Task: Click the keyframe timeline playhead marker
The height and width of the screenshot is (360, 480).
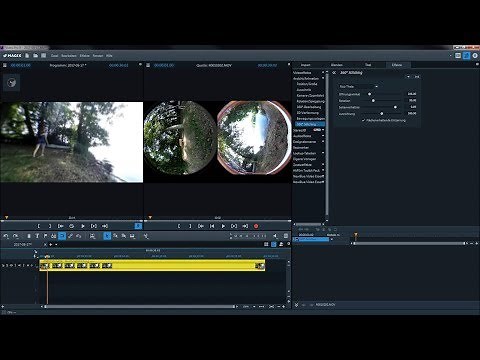Action: [x=356, y=235]
